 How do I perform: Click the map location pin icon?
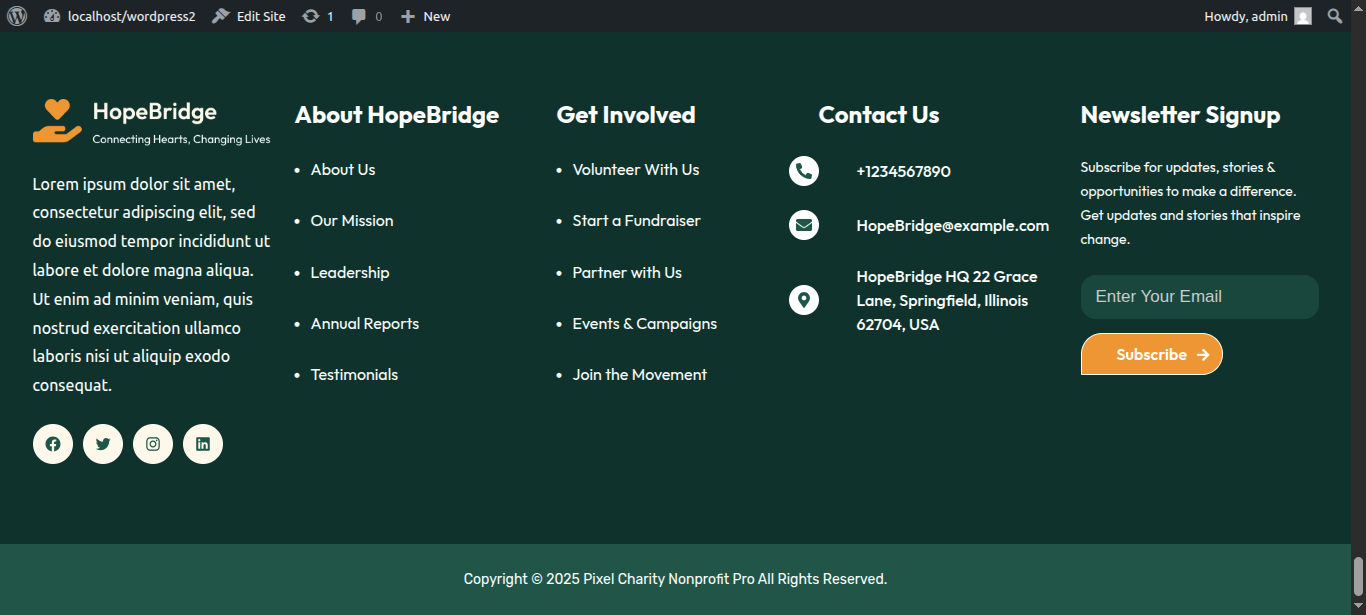pos(804,300)
